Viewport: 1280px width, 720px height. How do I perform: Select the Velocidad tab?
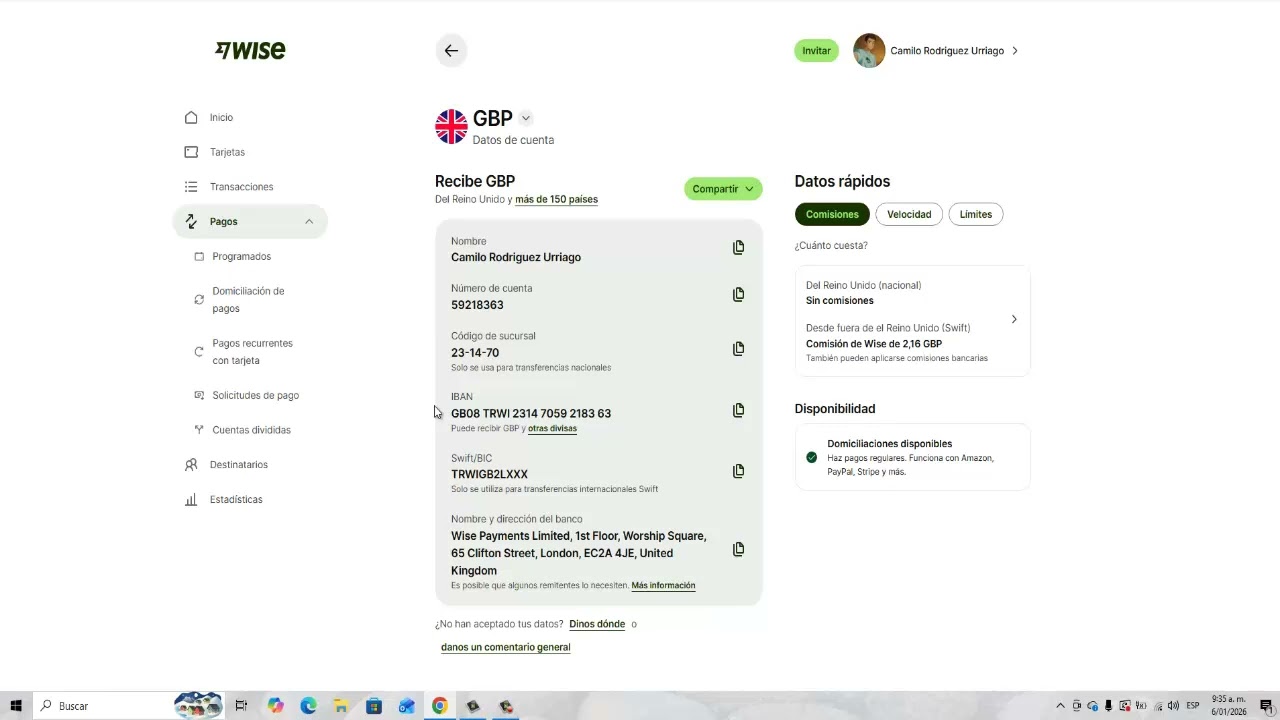909,215
